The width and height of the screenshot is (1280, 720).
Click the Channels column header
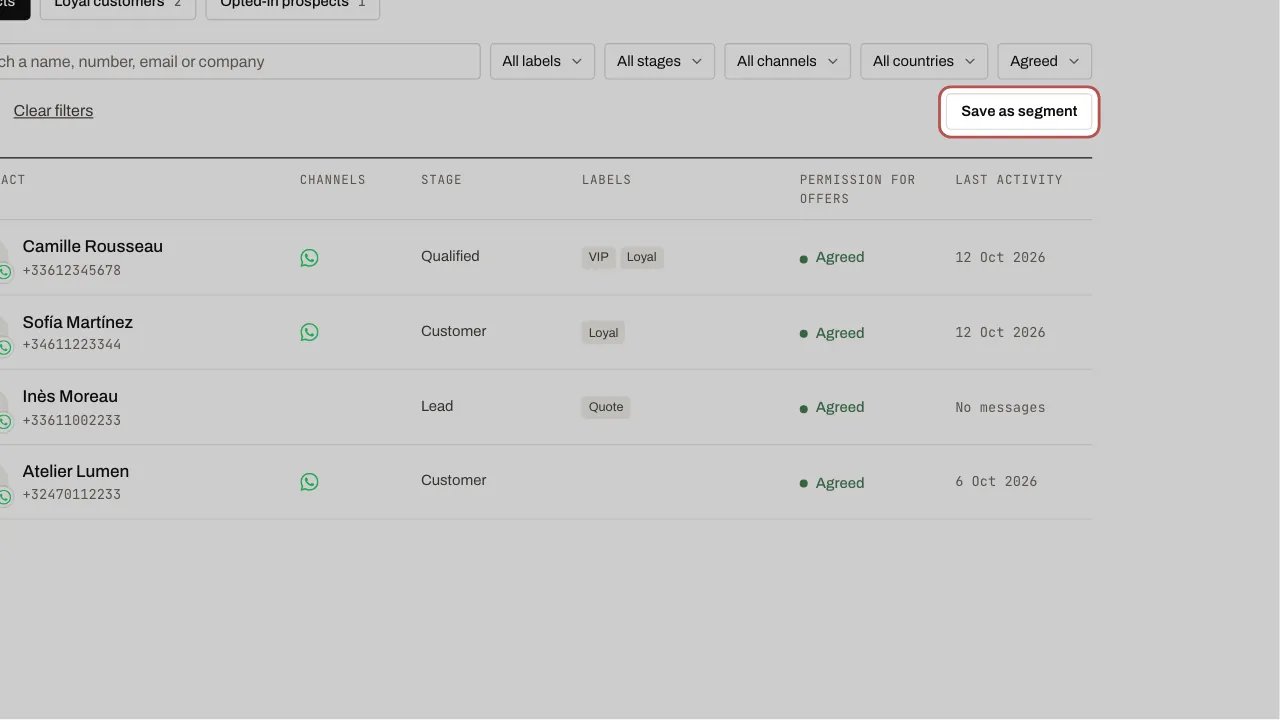click(x=333, y=180)
